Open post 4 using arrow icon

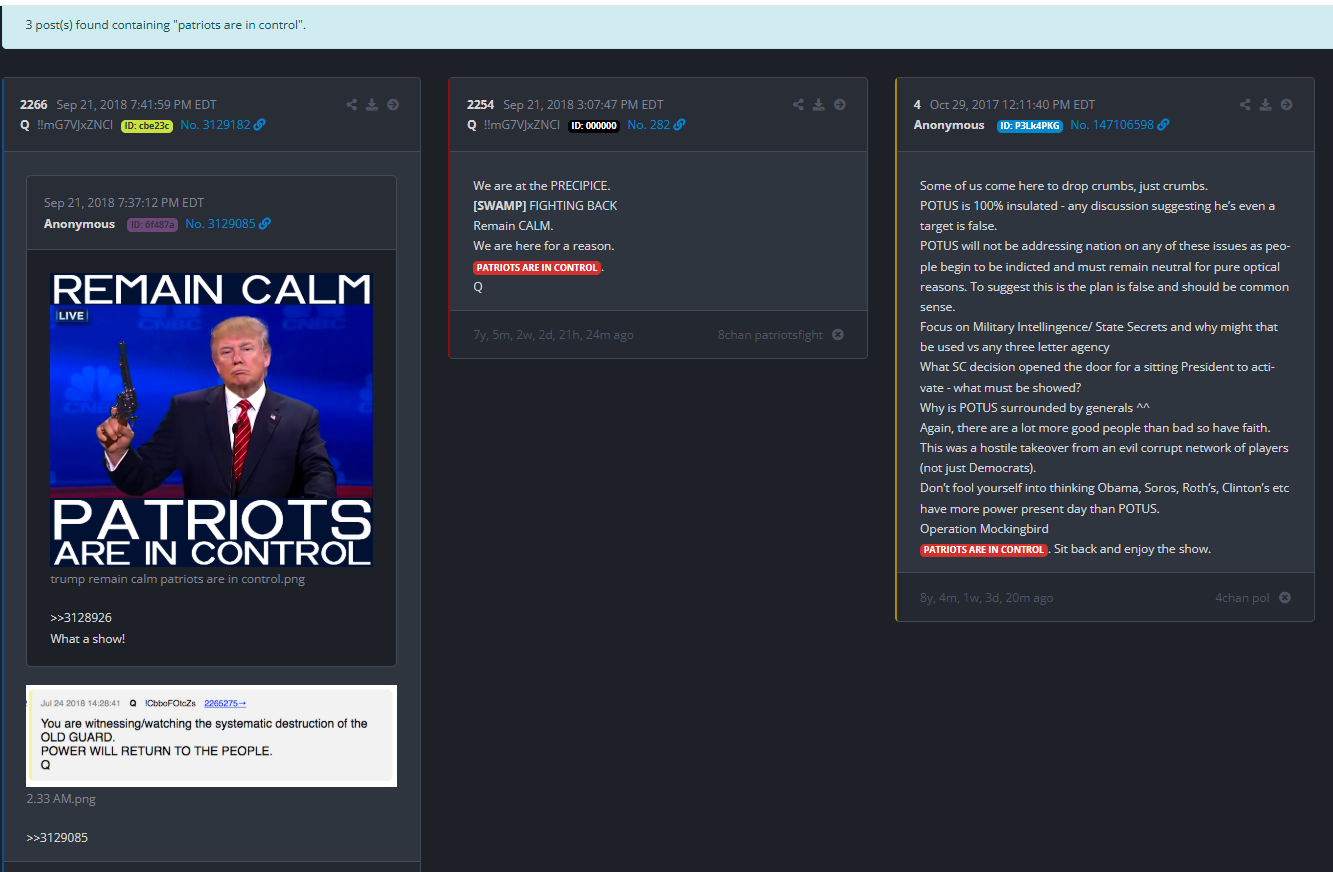coord(1286,105)
